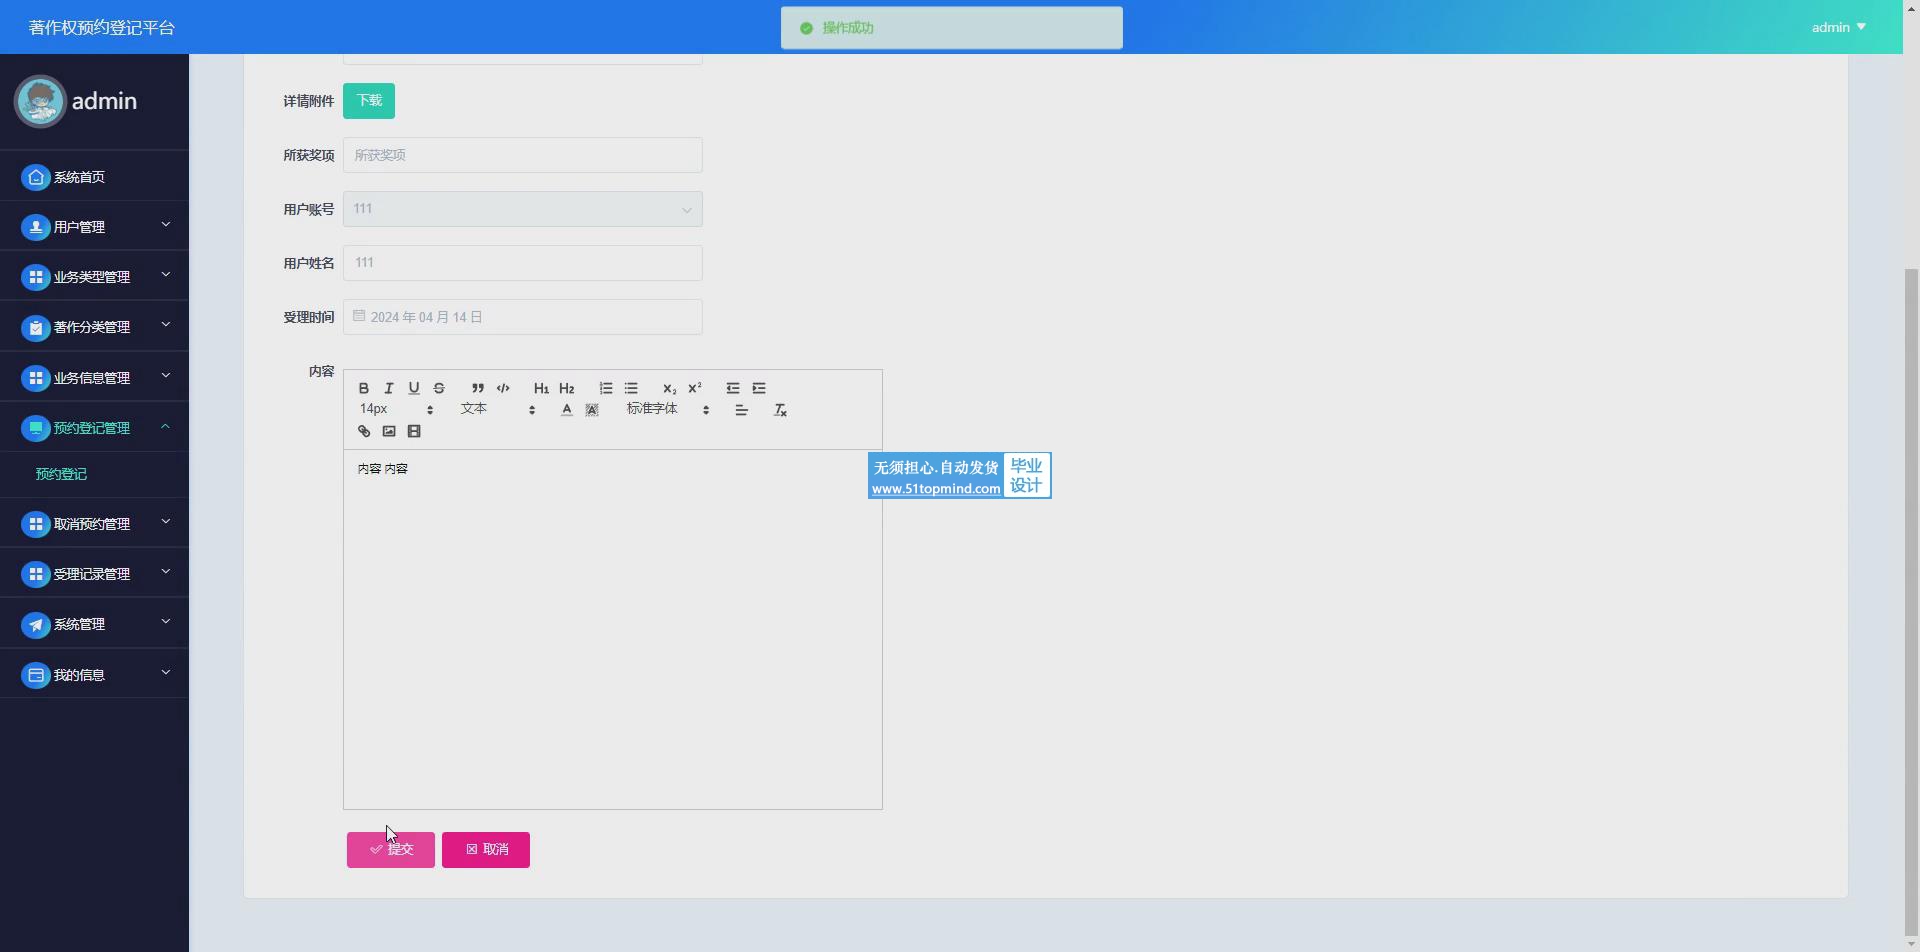
Task: Open the 用户账号 dropdown showing 111
Action: click(522, 209)
